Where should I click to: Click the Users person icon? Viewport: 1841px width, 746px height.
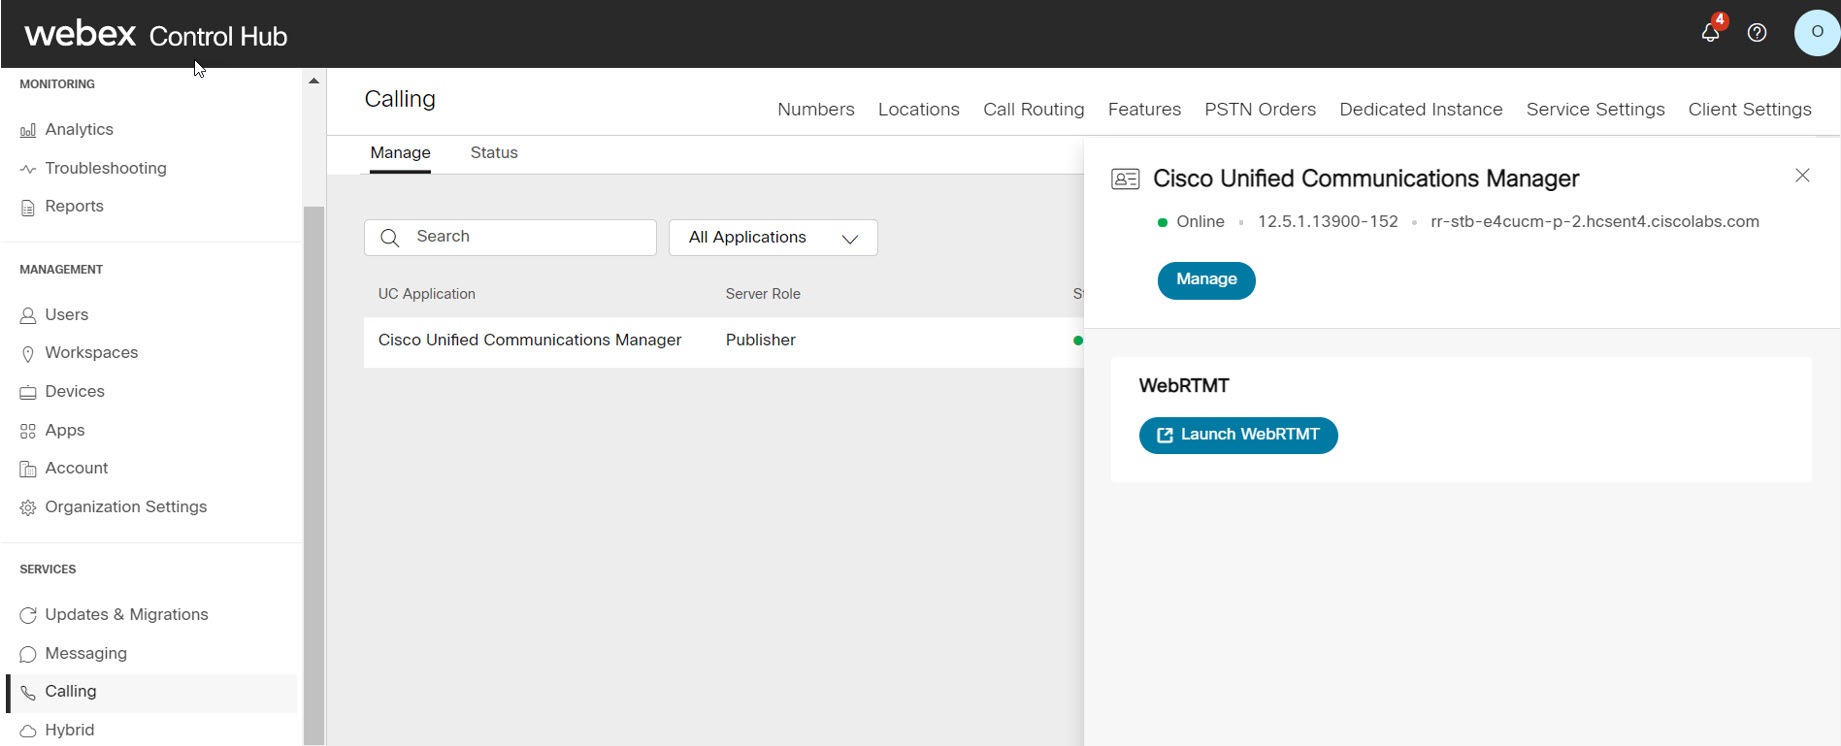[x=28, y=315]
